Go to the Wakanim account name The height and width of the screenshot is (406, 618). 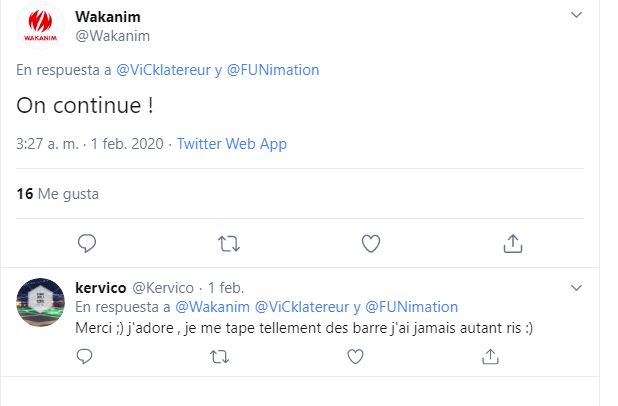[108, 17]
